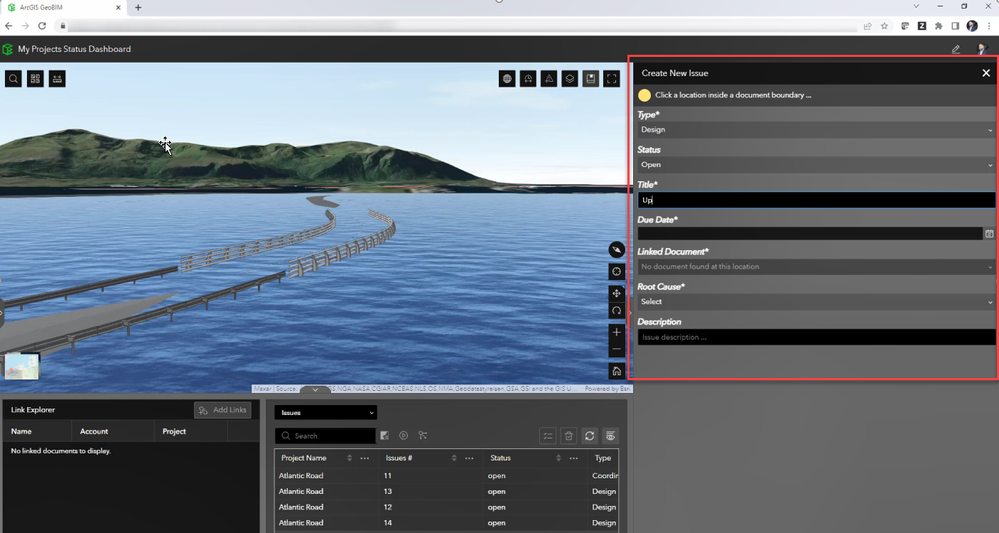
Task: Open the Due Date calendar picker
Action: click(x=989, y=234)
